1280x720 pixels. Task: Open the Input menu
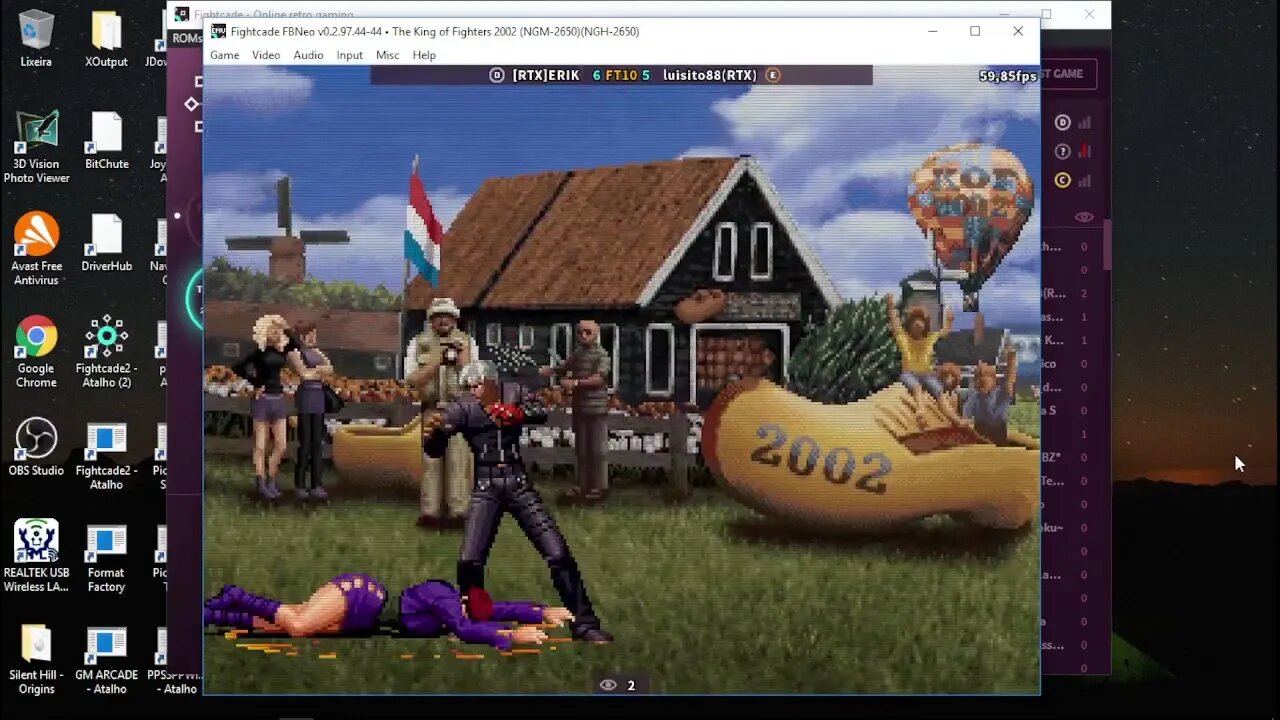tap(349, 55)
